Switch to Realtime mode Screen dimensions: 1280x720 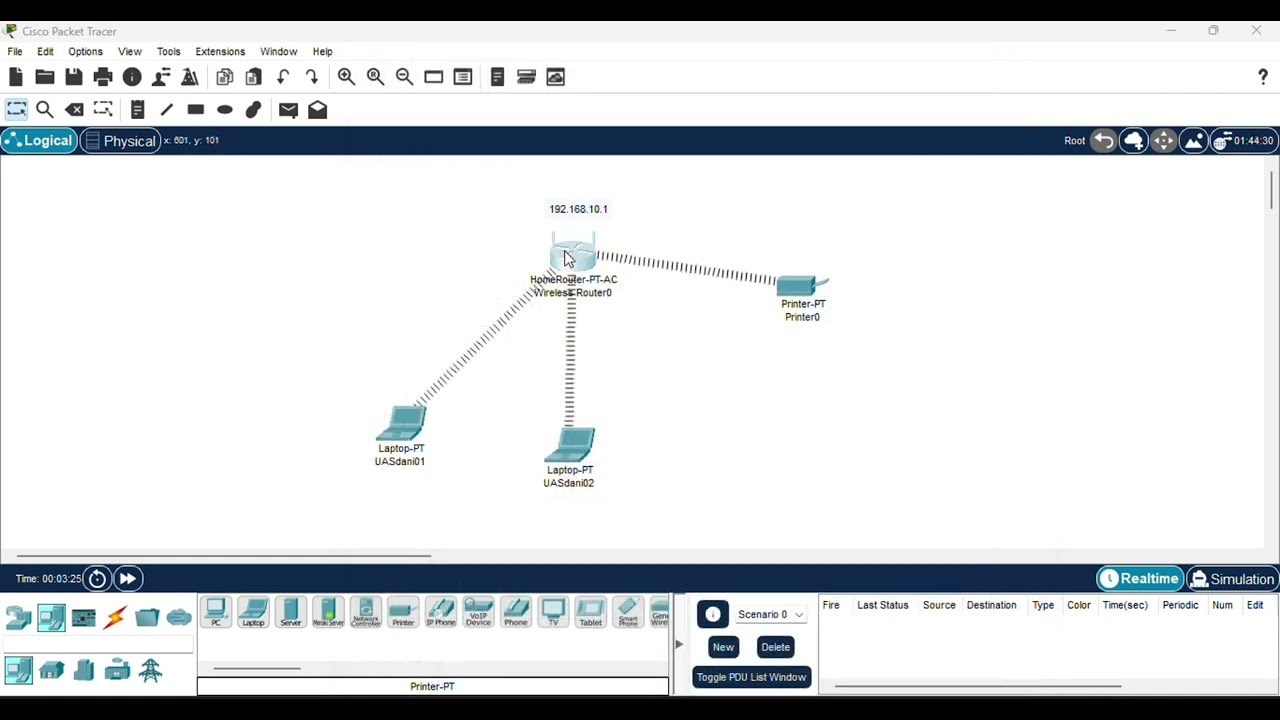[x=1139, y=579]
